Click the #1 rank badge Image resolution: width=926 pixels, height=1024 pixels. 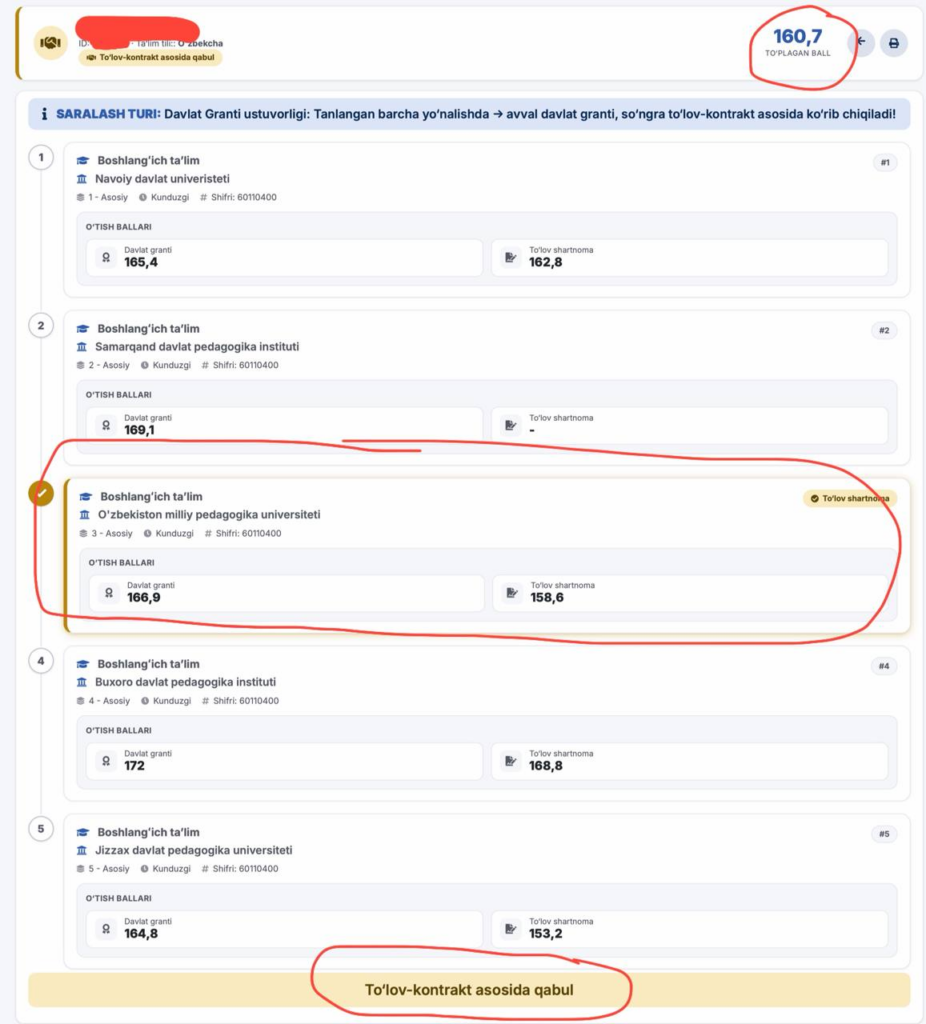(x=885, y=163)
